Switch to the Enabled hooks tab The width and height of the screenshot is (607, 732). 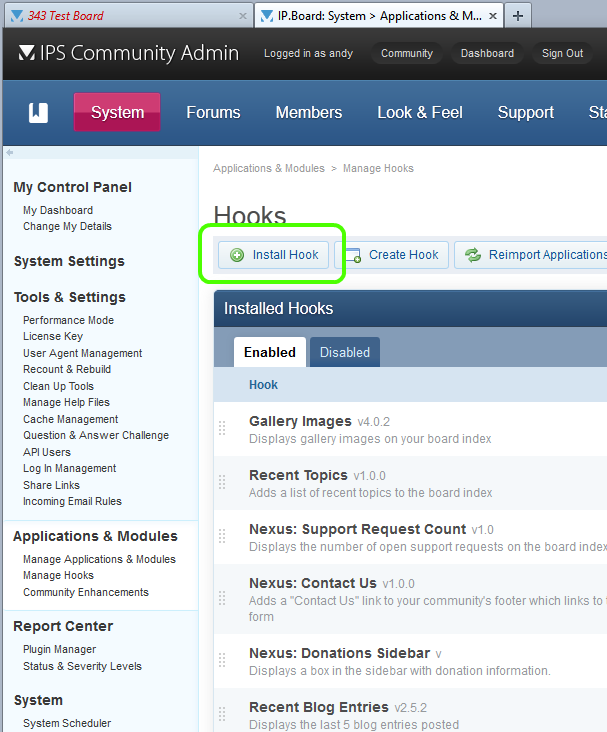270,352
